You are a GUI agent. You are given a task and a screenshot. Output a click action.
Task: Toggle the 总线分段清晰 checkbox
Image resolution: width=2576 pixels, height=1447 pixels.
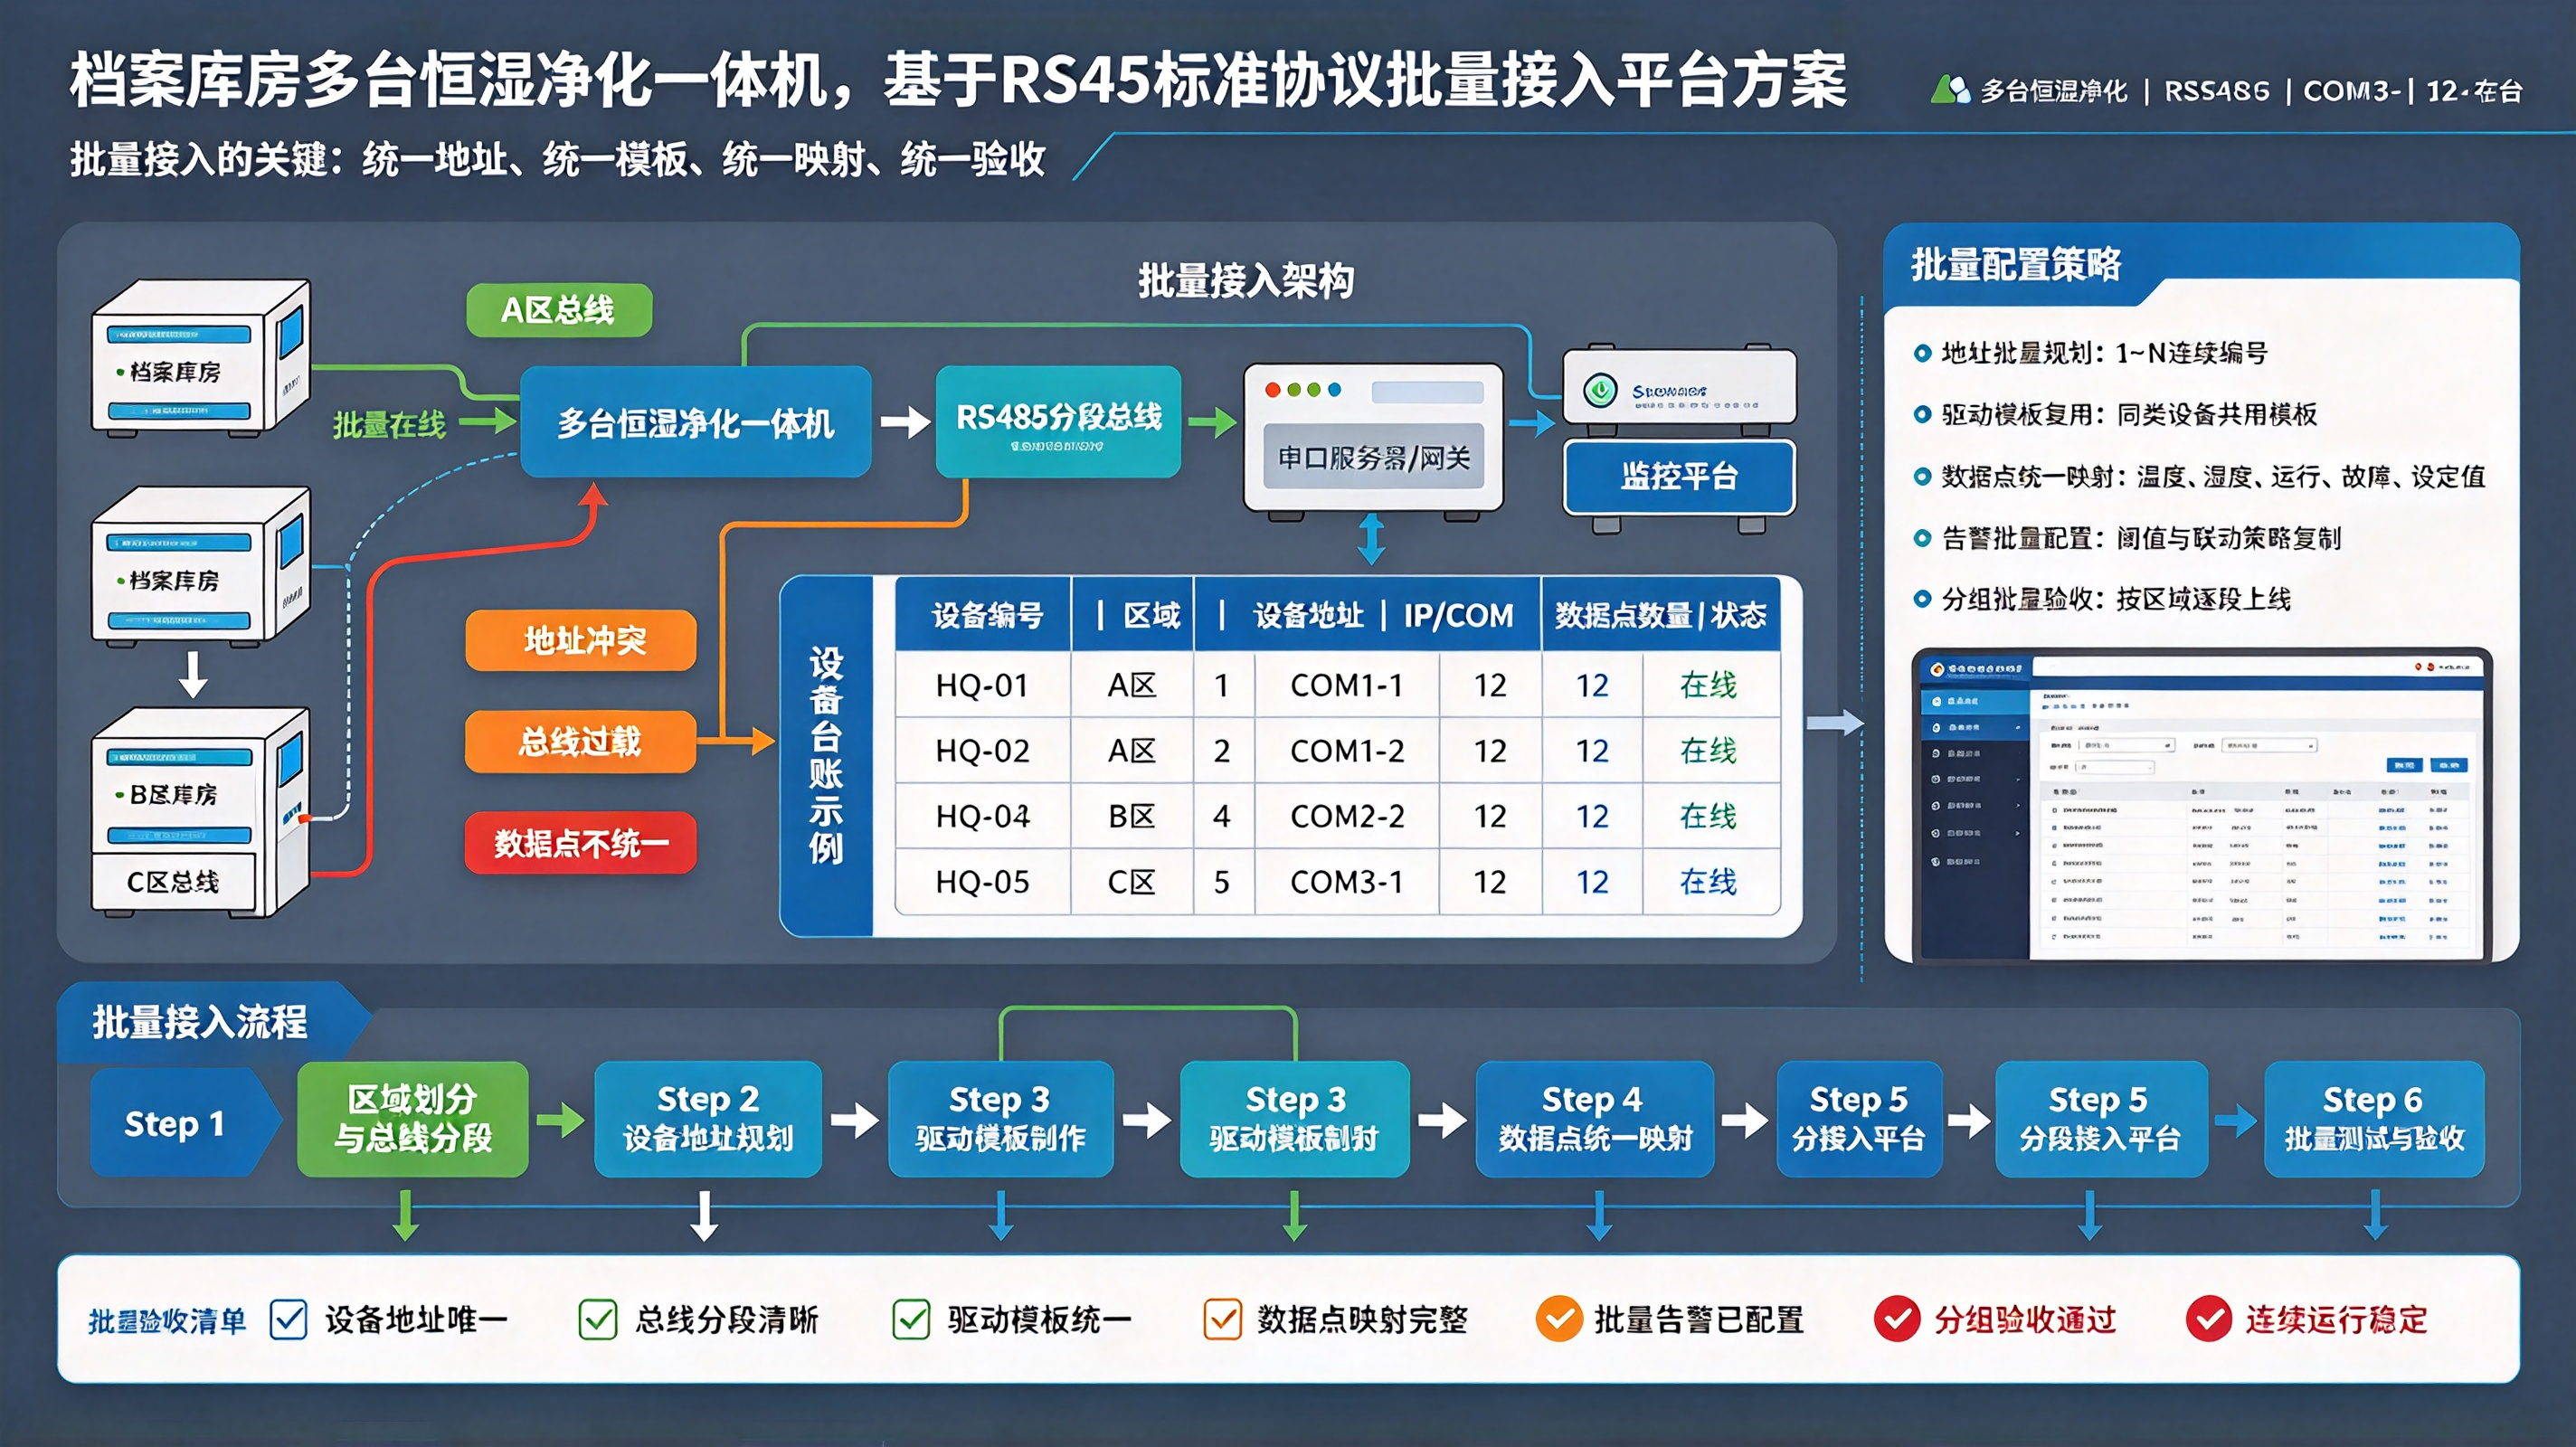pyautogui.click(x=598, y=1319)
